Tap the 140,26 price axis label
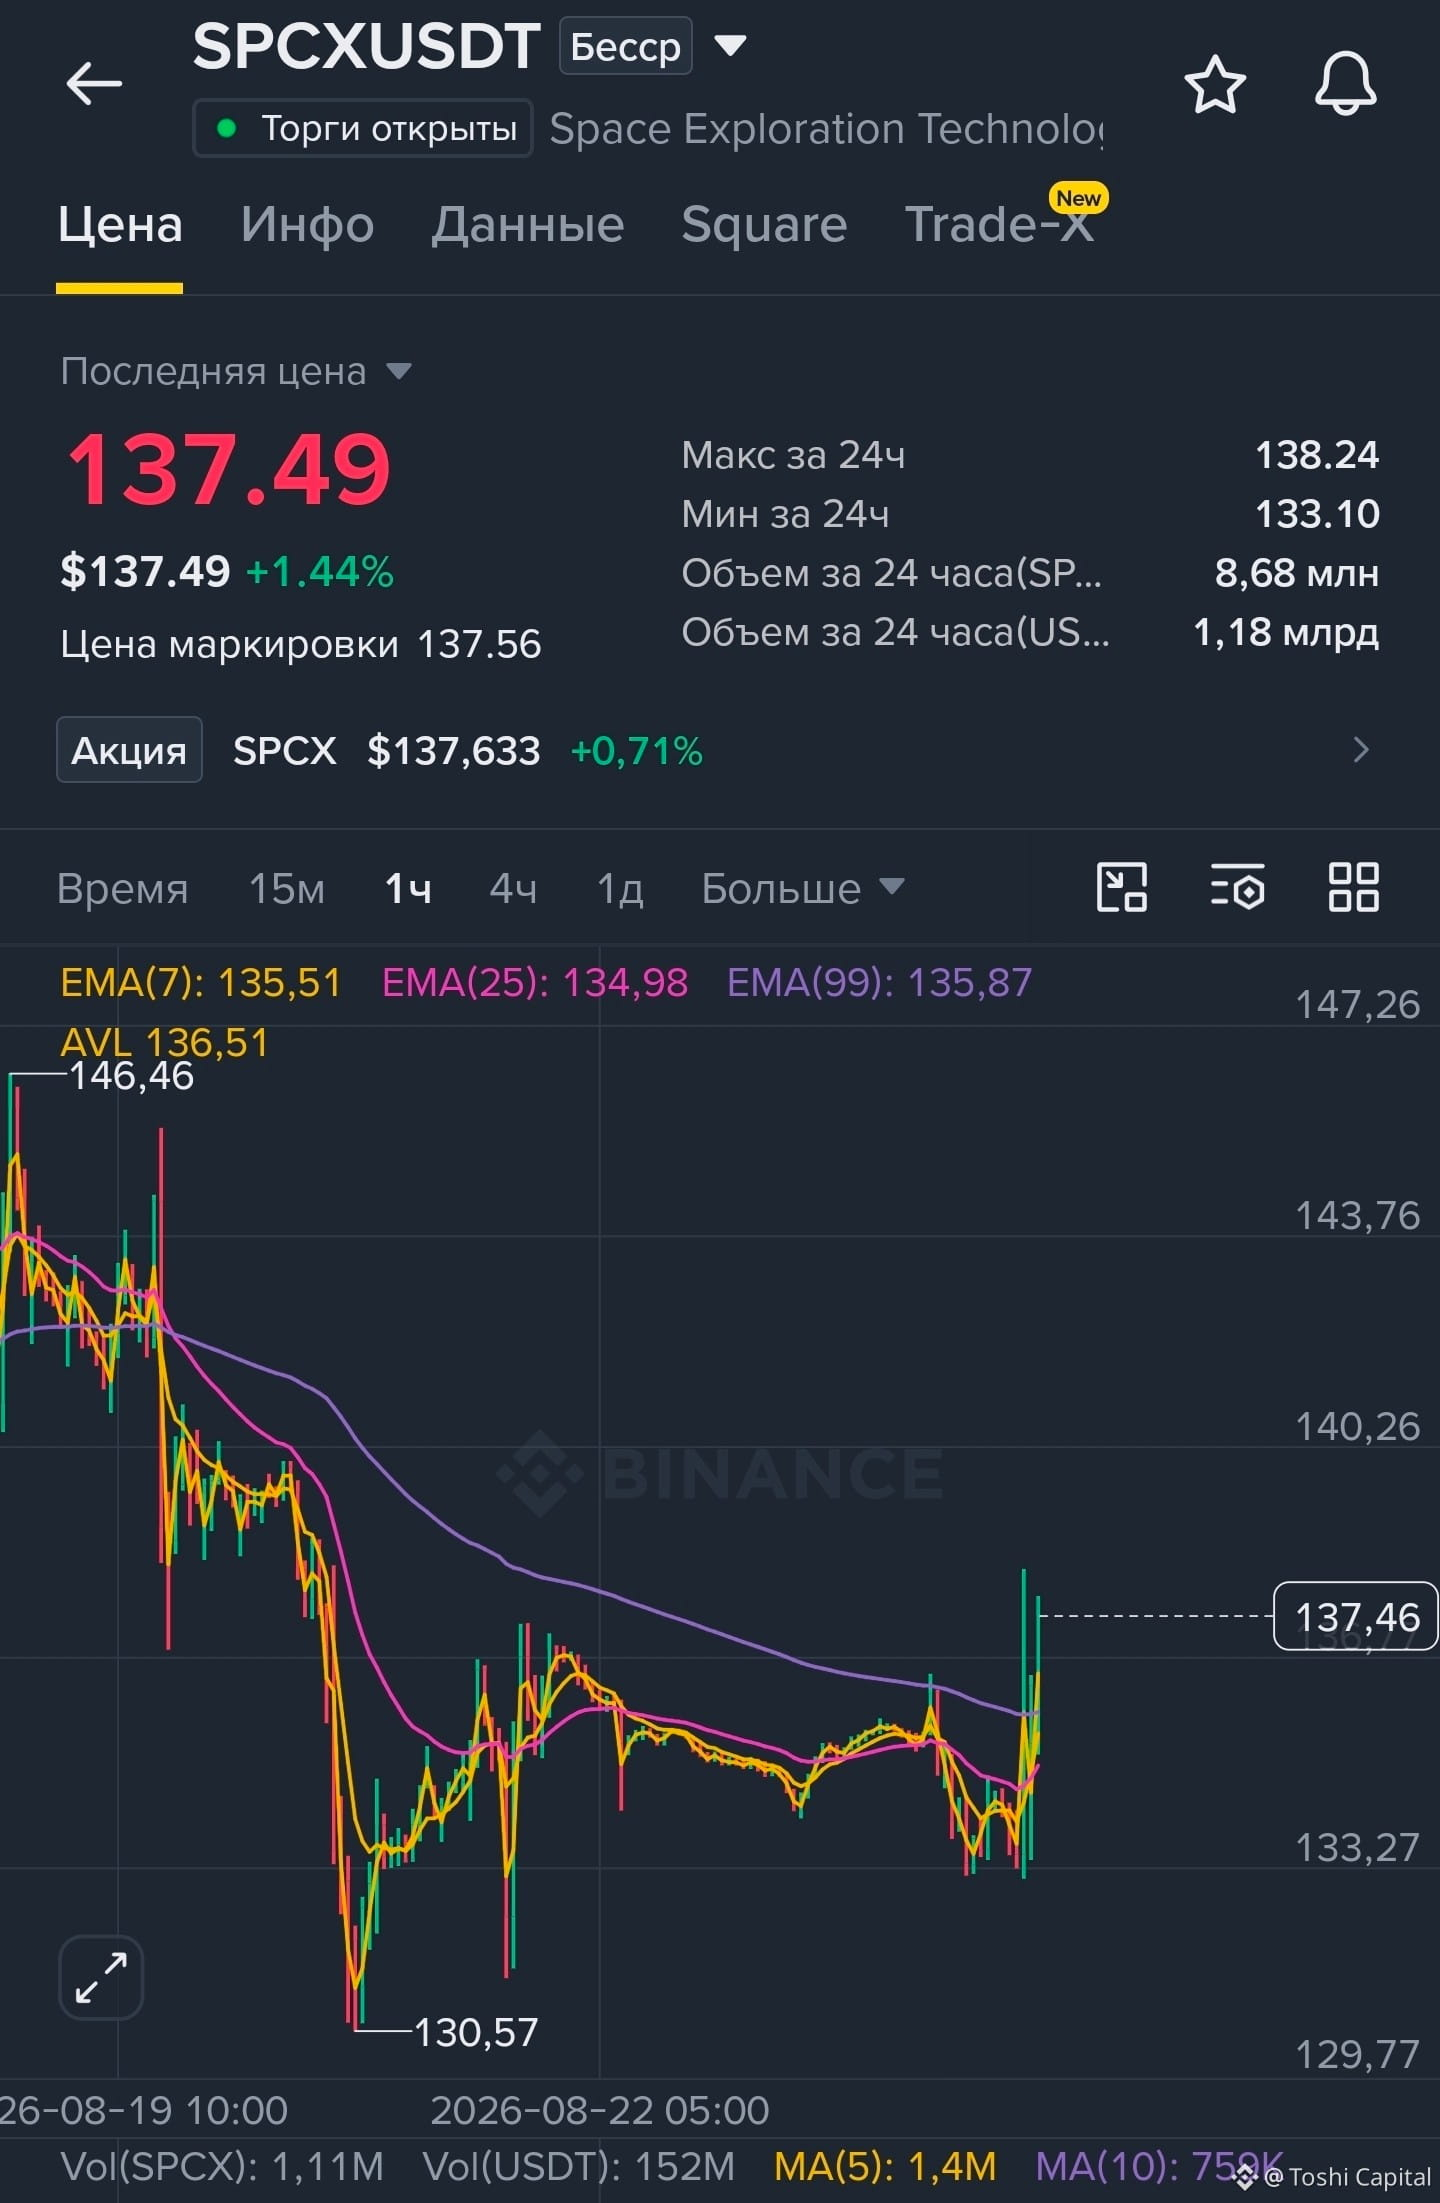This screenshot has width=1440, height=2203. point(1357,1426)
